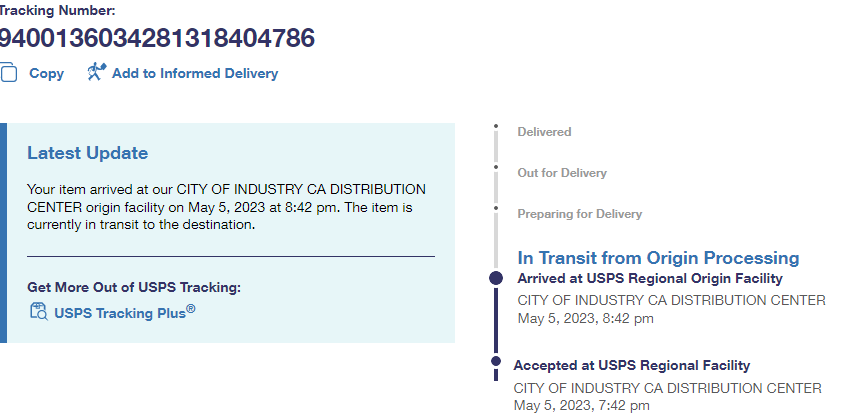Click the Out for Delivery status label
Image resolution: width=848 pixels, height=419 pixels.
562,173
